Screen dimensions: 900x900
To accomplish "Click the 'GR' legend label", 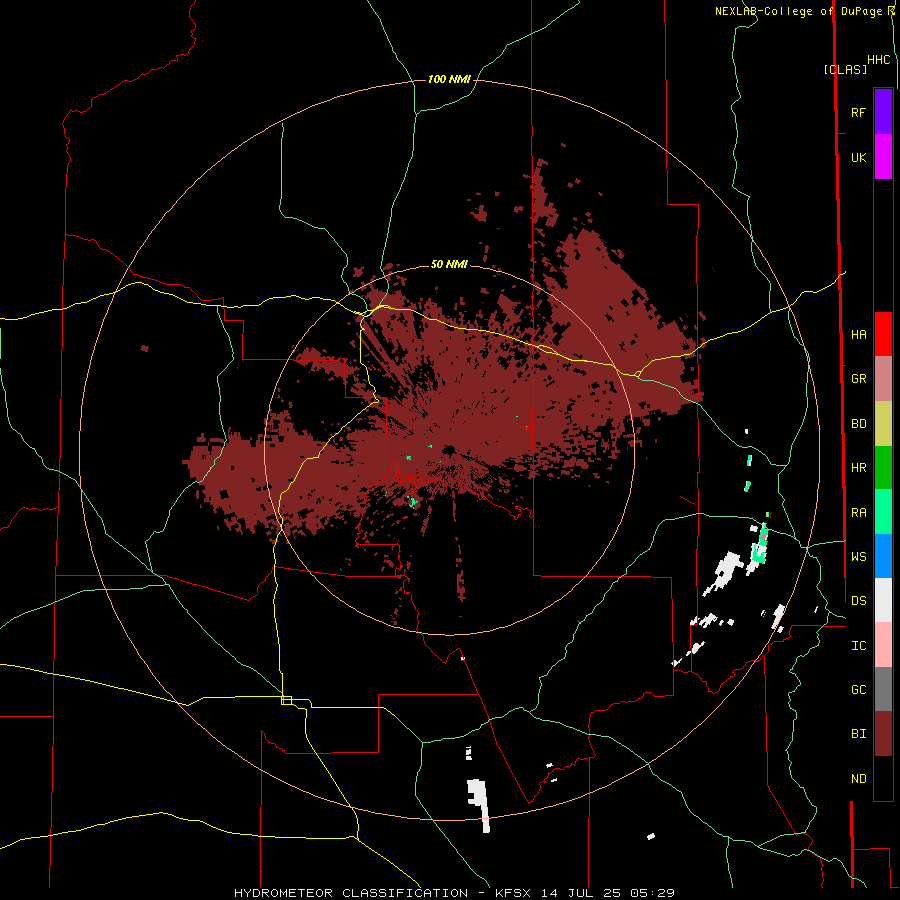I will click(x=858, y=379).
